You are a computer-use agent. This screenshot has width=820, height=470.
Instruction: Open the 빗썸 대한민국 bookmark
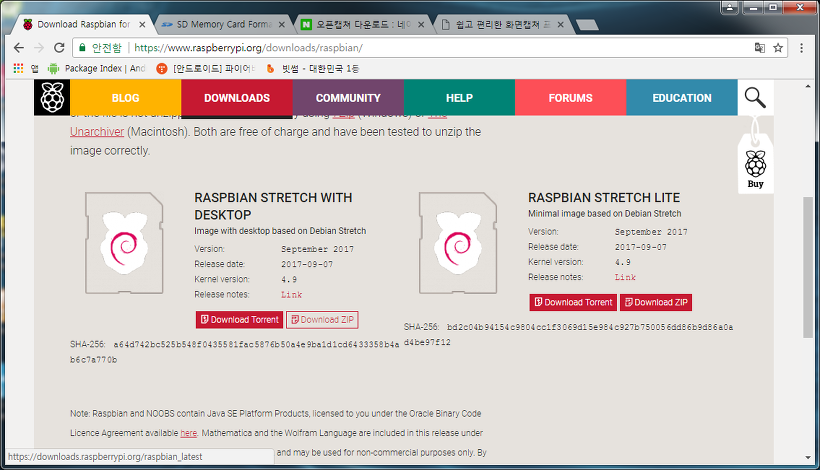pos(312,68)
